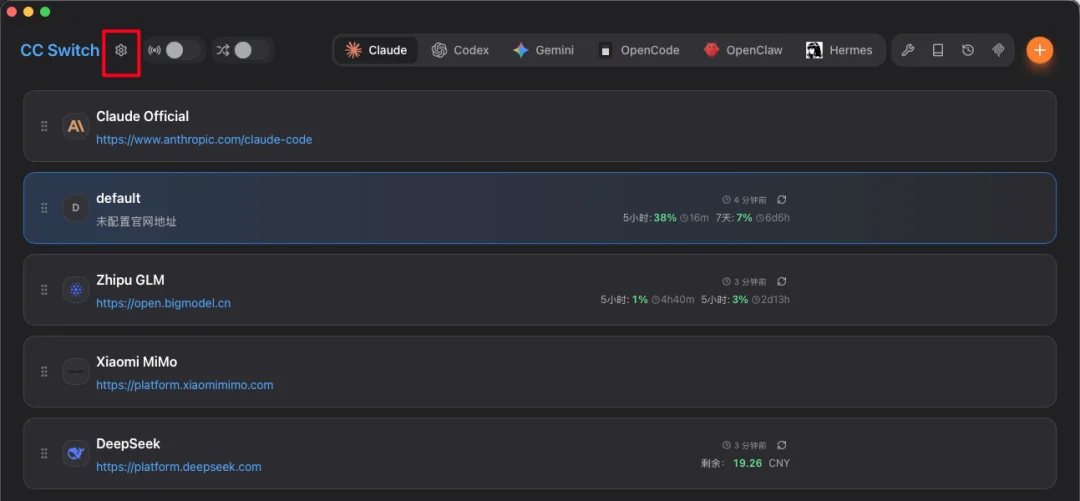The height and width of the screenshot is (501, 1080).
Task: Click the fingerprint-style icon in right toolbar
Action: tap(997, 50)
